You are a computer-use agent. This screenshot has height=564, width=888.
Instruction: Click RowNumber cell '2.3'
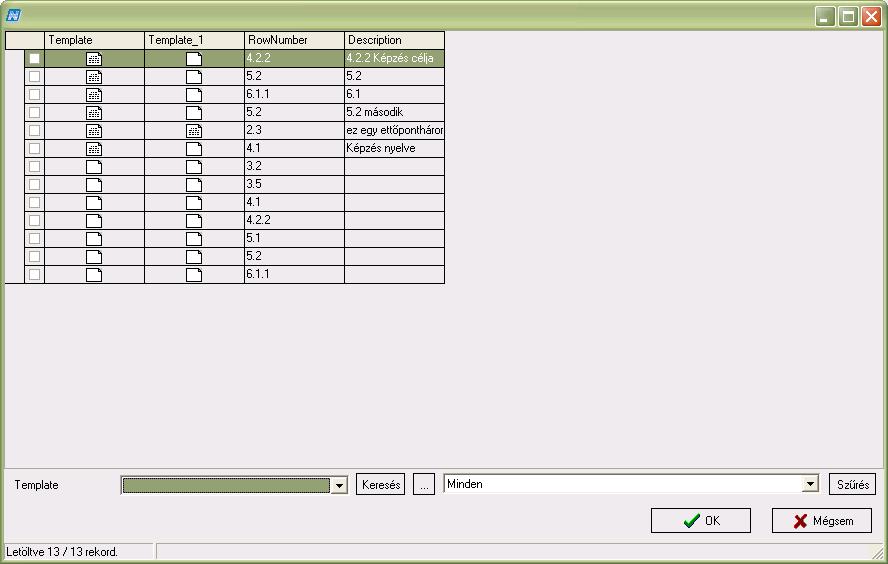(x=294, y=130)
